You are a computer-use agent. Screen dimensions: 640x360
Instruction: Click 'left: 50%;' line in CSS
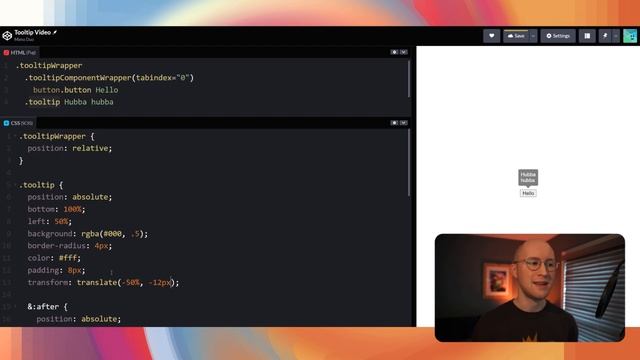[x=50, y=221]
